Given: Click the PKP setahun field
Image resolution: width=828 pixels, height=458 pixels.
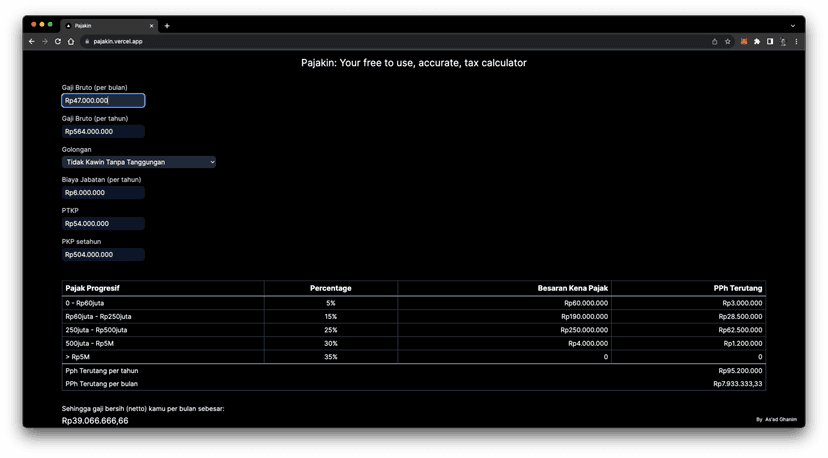Looking at the screenshot, I should point(103,255).
